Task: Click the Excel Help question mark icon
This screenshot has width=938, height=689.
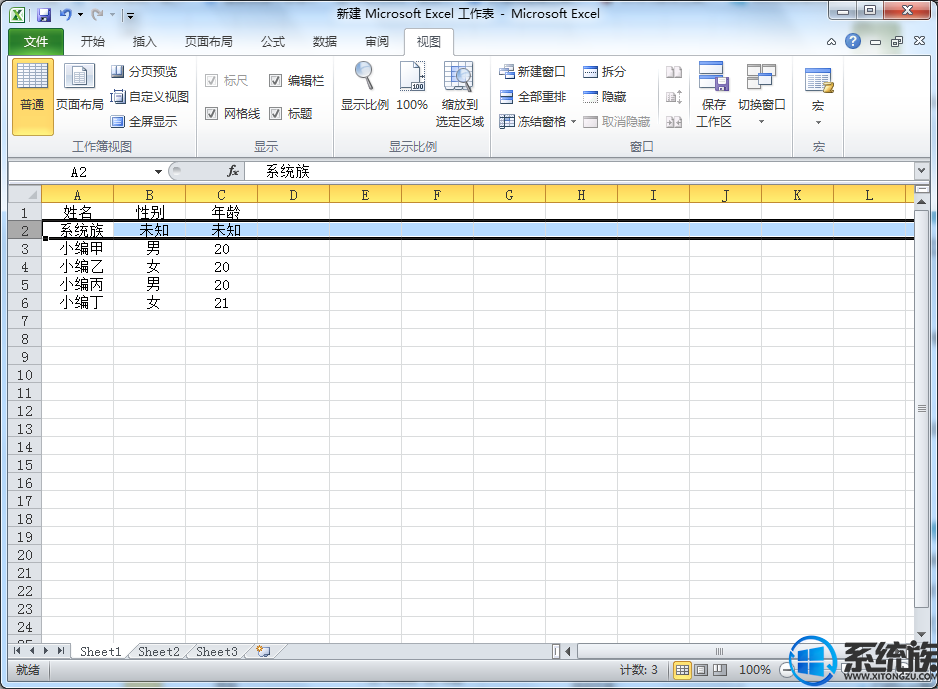Action: (853, 41)
